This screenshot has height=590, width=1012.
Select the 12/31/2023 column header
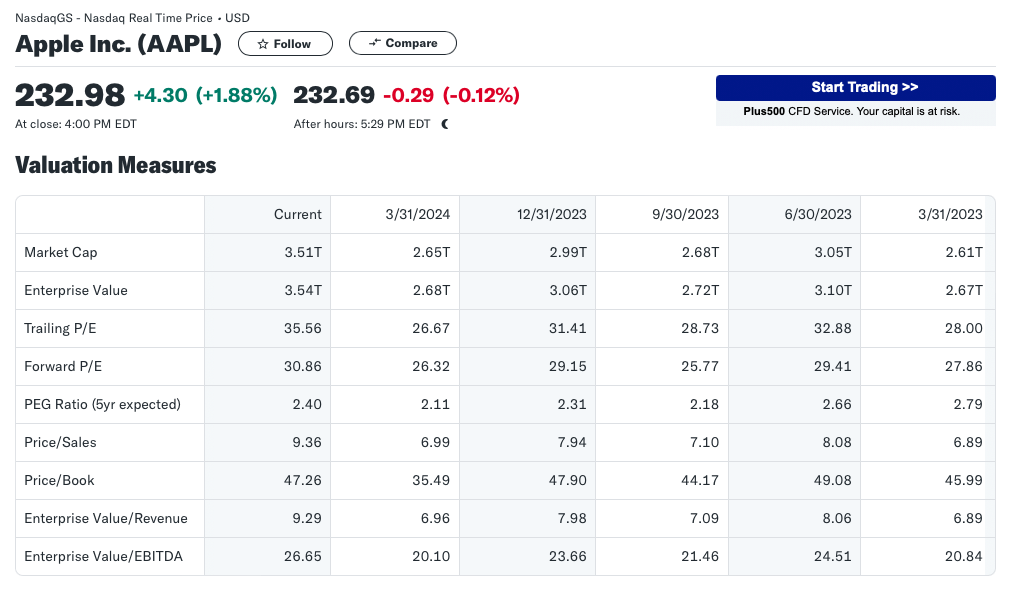(552, 214)
